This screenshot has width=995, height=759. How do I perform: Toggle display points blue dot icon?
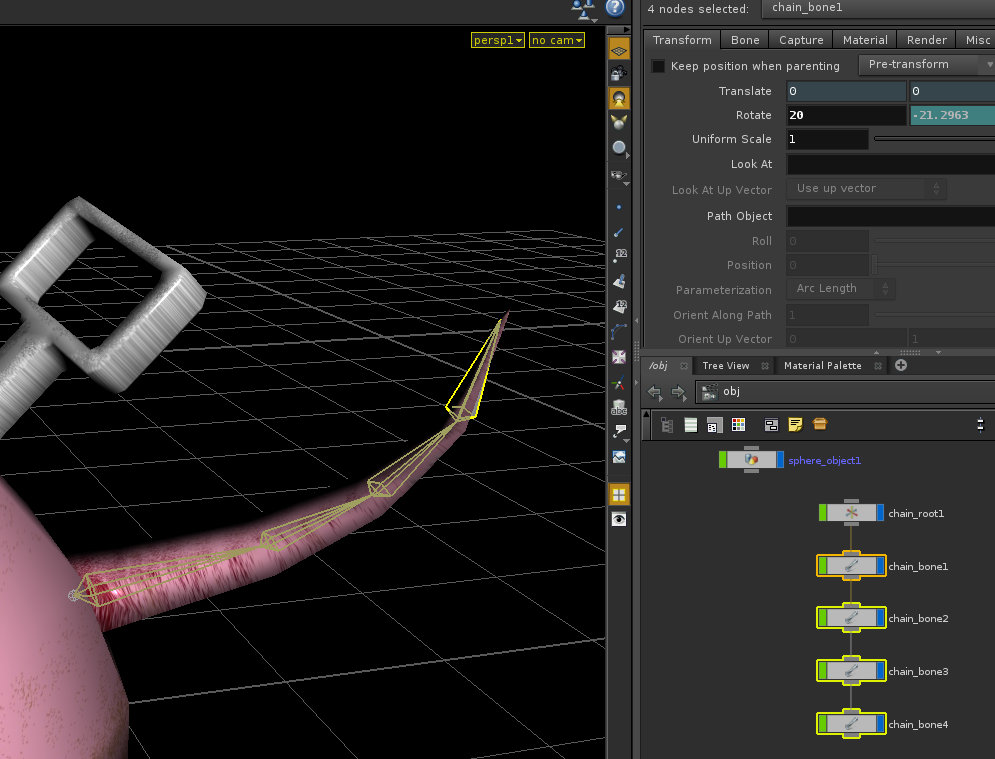pos(619,207)
